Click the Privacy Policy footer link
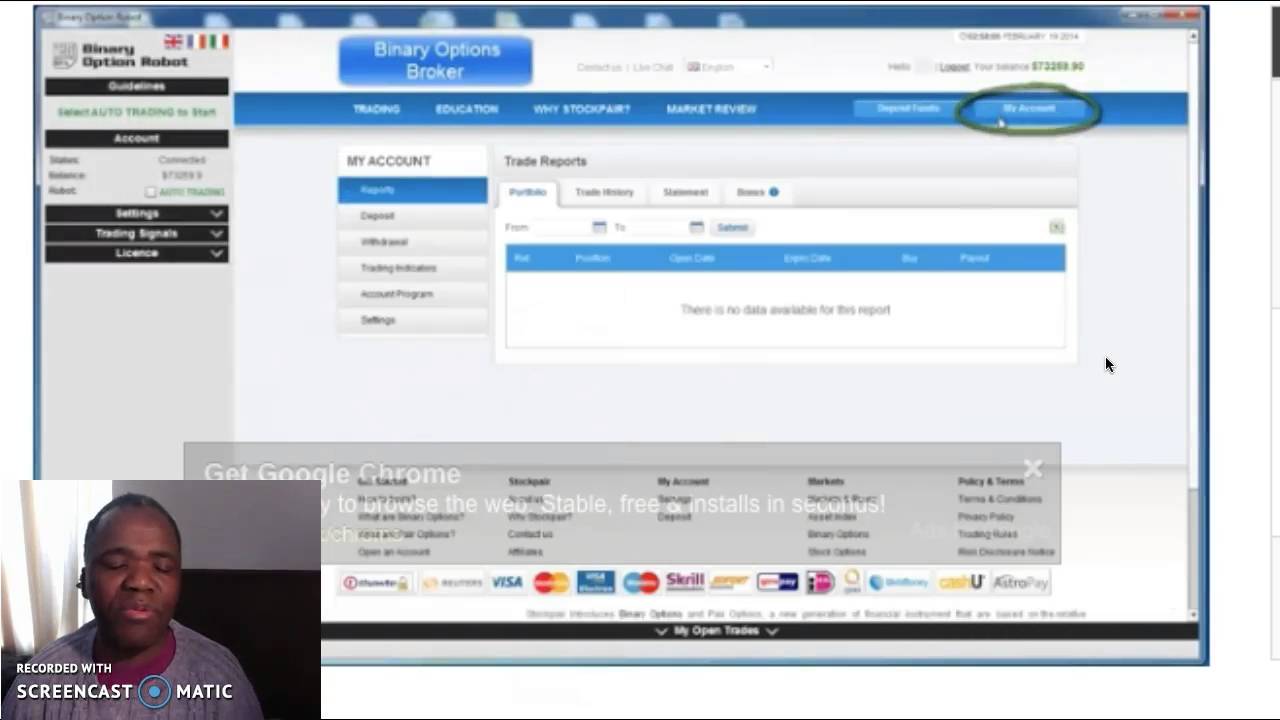 click(986, 517)
